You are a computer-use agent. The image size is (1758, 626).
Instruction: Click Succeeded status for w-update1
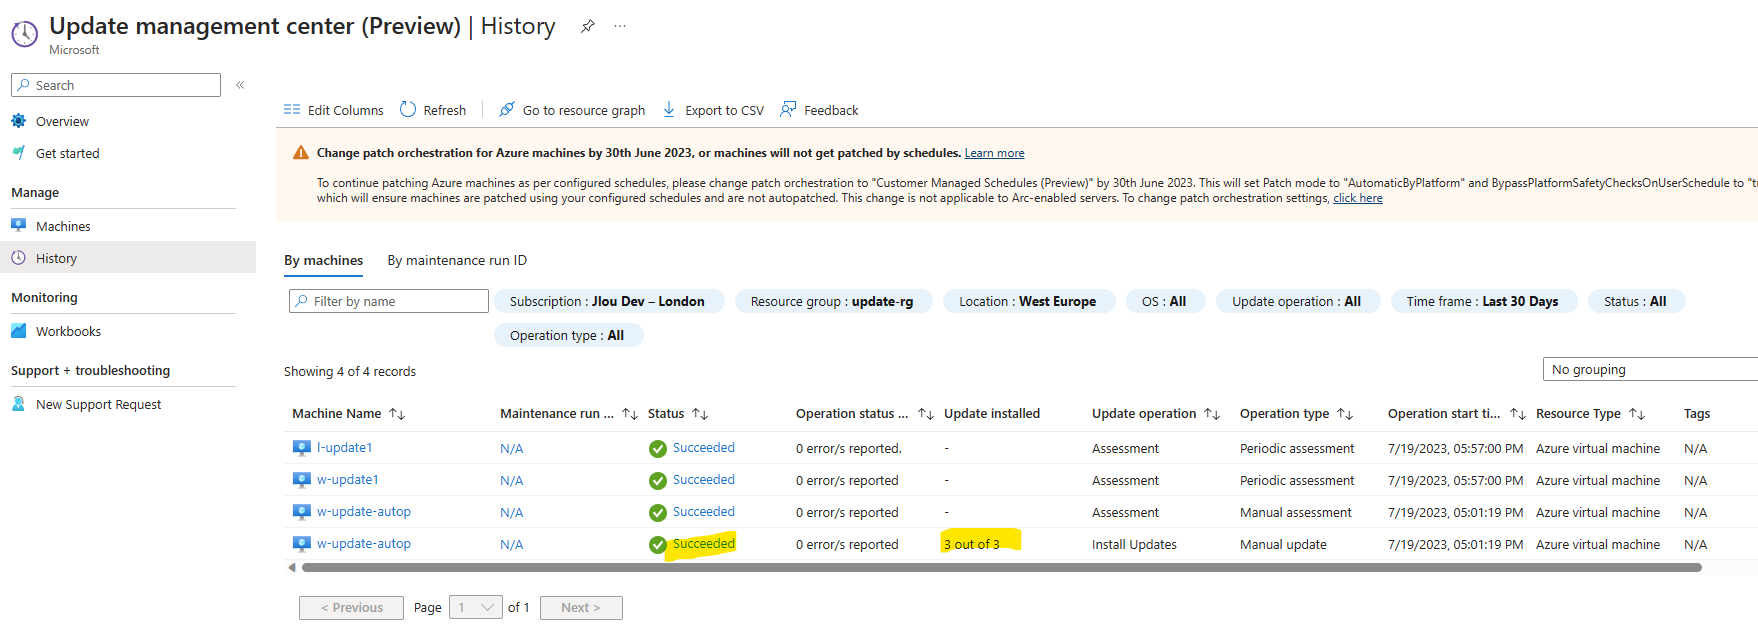tap(704, 479)
